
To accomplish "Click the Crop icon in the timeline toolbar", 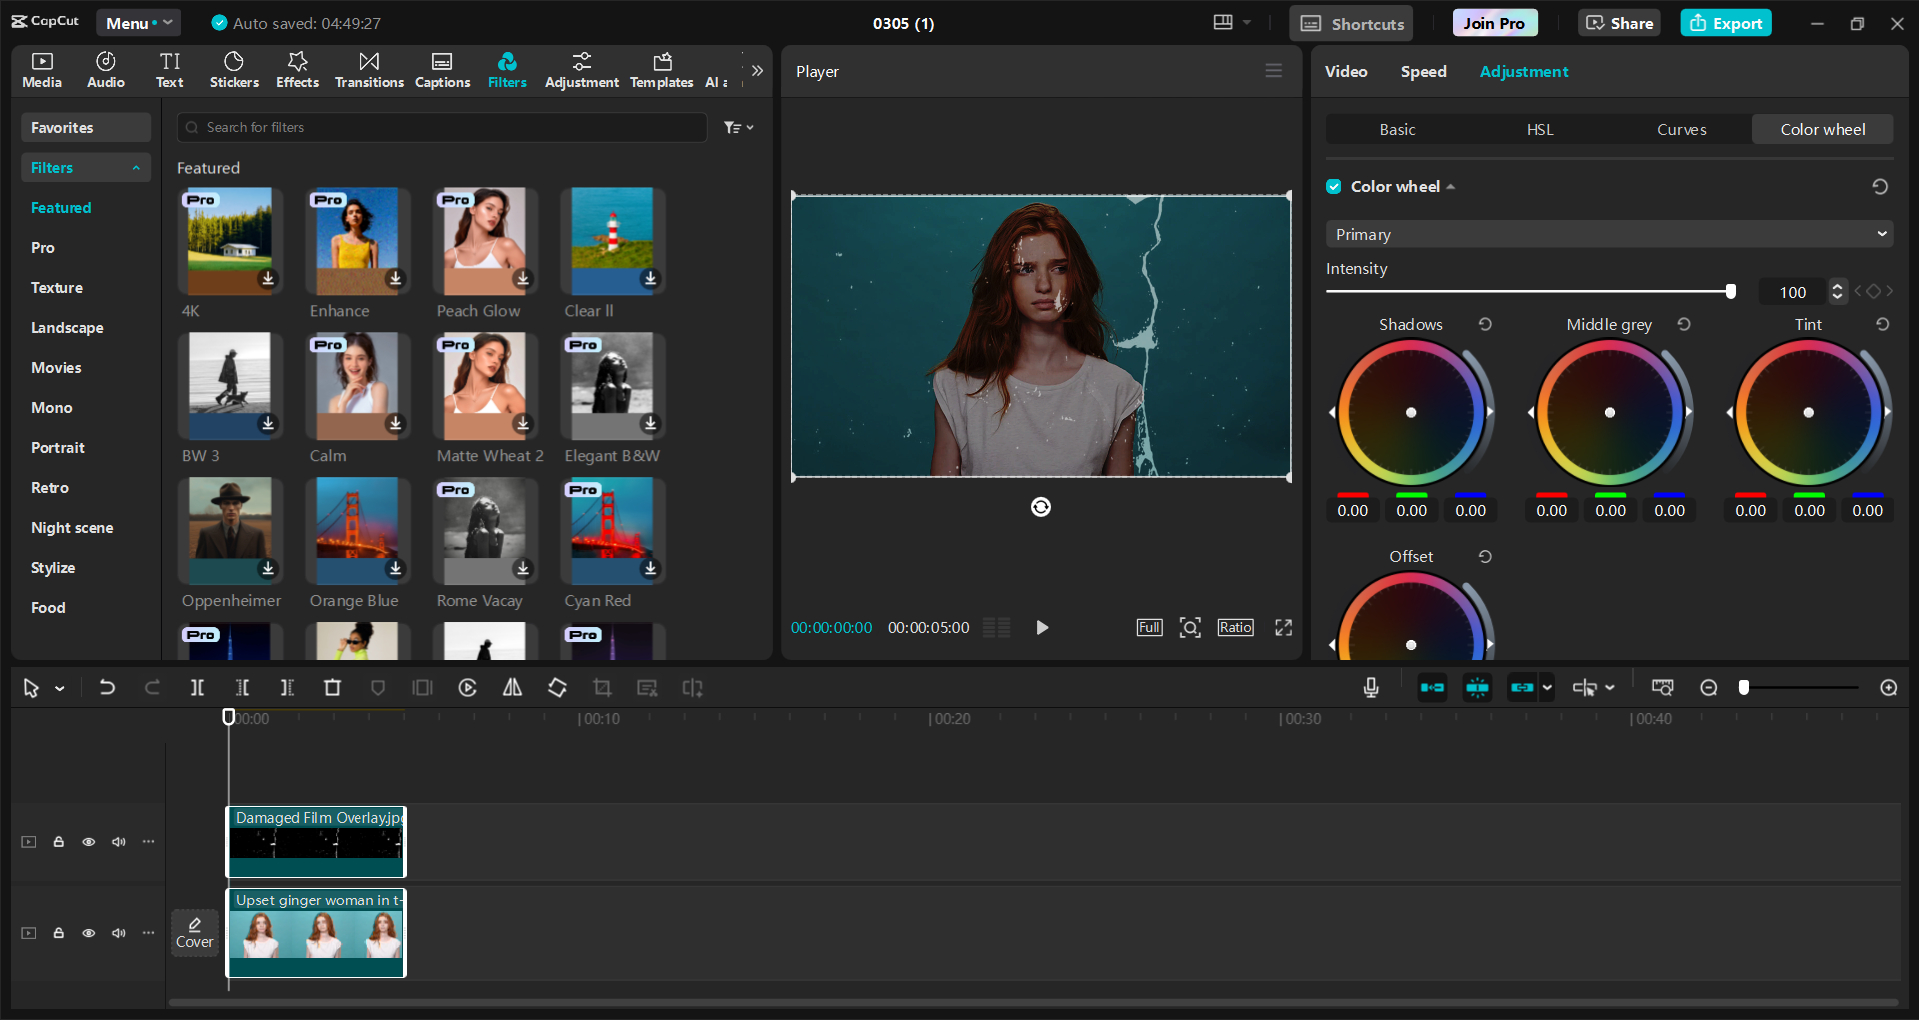I will [603, 688].
